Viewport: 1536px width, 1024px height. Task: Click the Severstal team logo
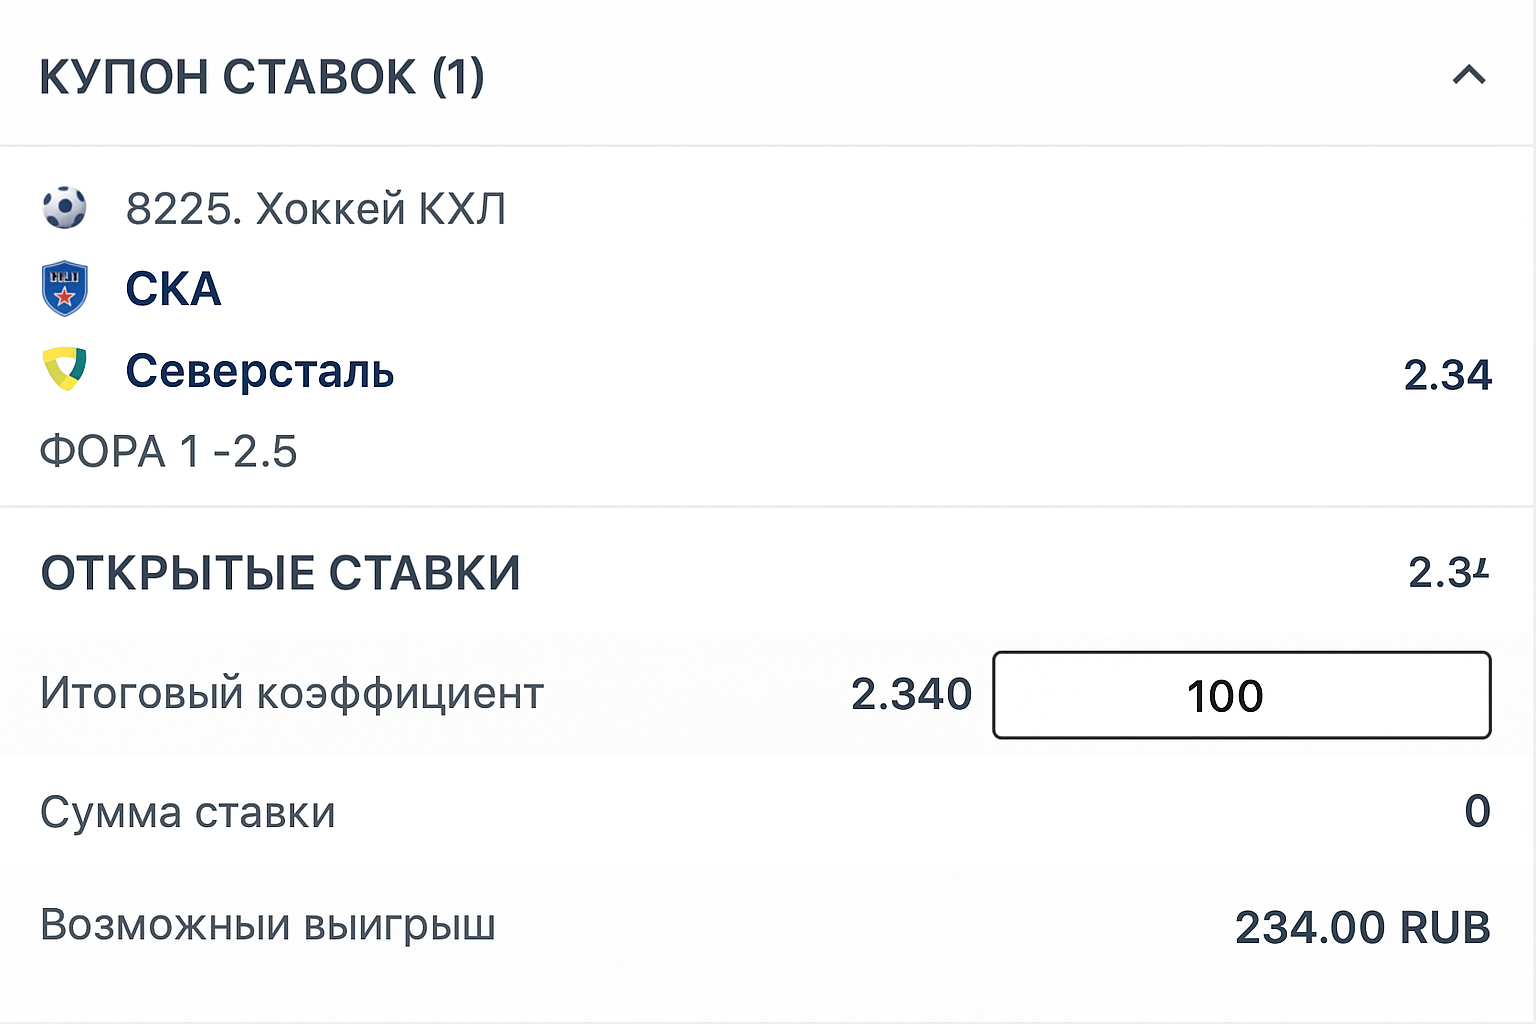click(x=65, y=369)
